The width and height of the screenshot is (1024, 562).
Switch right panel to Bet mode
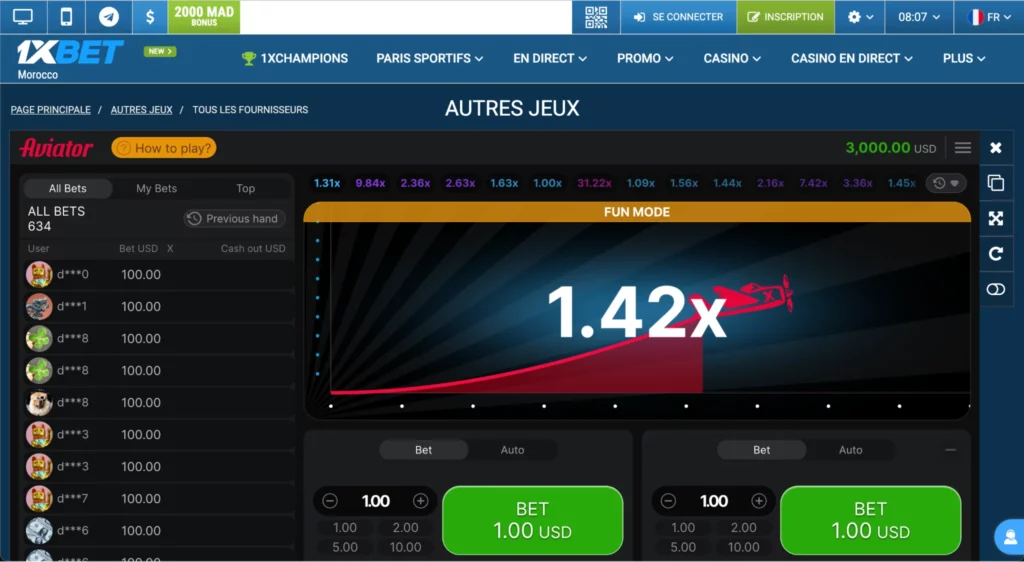pos(761,450)
